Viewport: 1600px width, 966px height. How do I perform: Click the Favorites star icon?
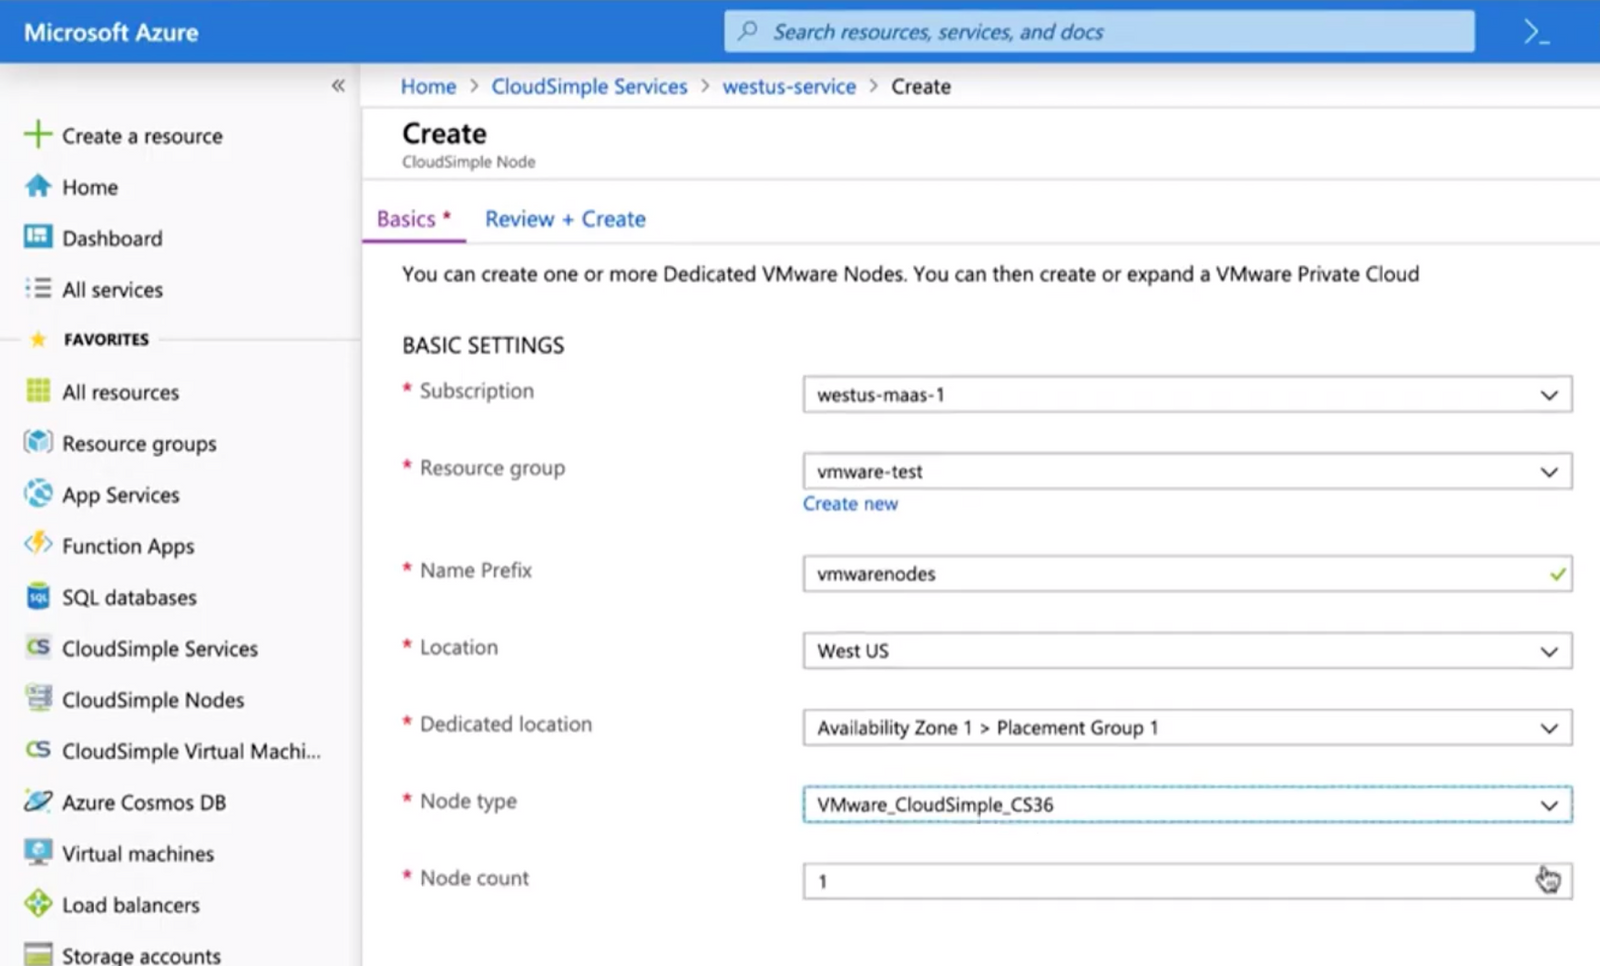coord(38,339)
